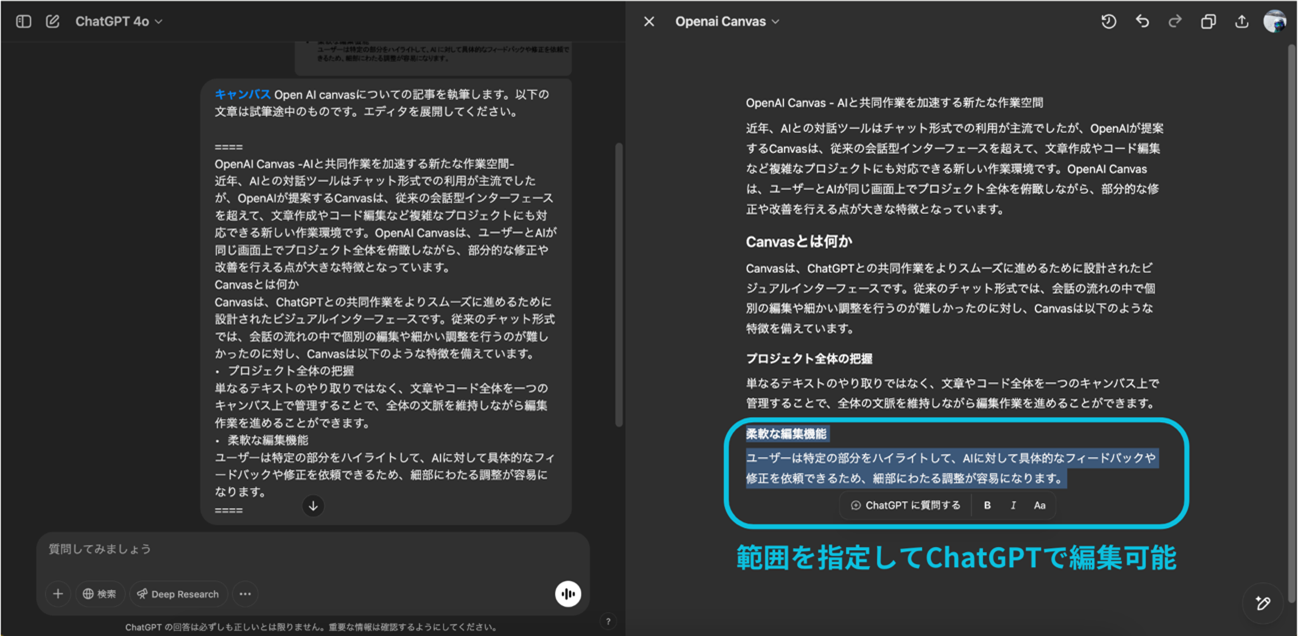Type in the 質問してみましょう input field
Image resolution: width=1298 pixels, height=636 pixels.
click(300, 549)
